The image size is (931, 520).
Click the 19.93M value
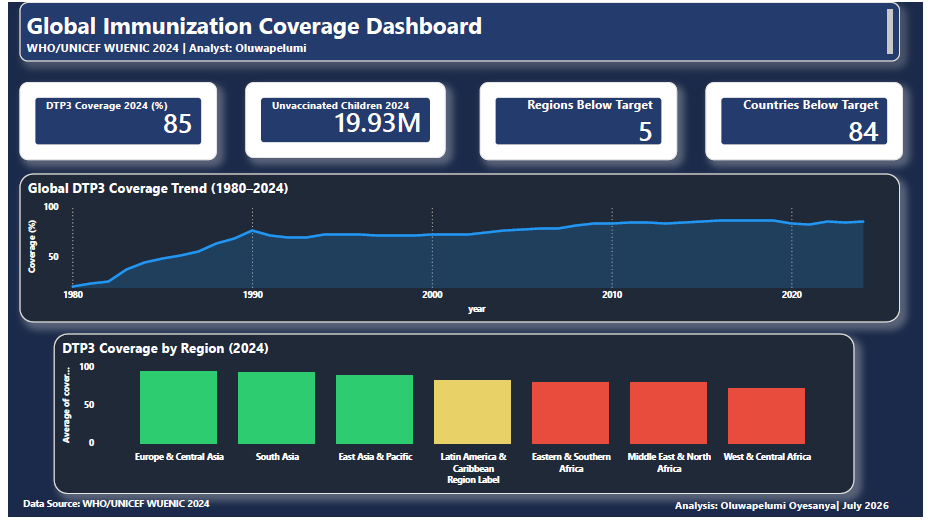377,123
